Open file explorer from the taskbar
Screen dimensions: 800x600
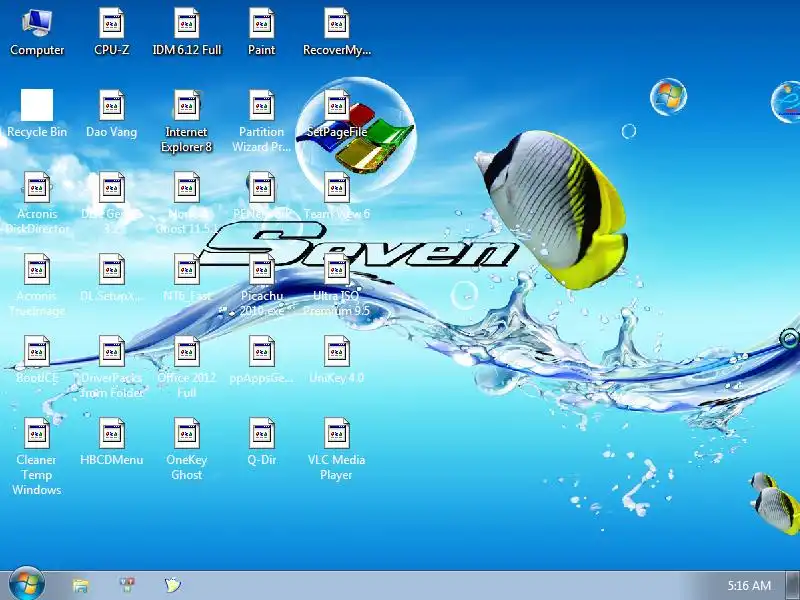81,585
